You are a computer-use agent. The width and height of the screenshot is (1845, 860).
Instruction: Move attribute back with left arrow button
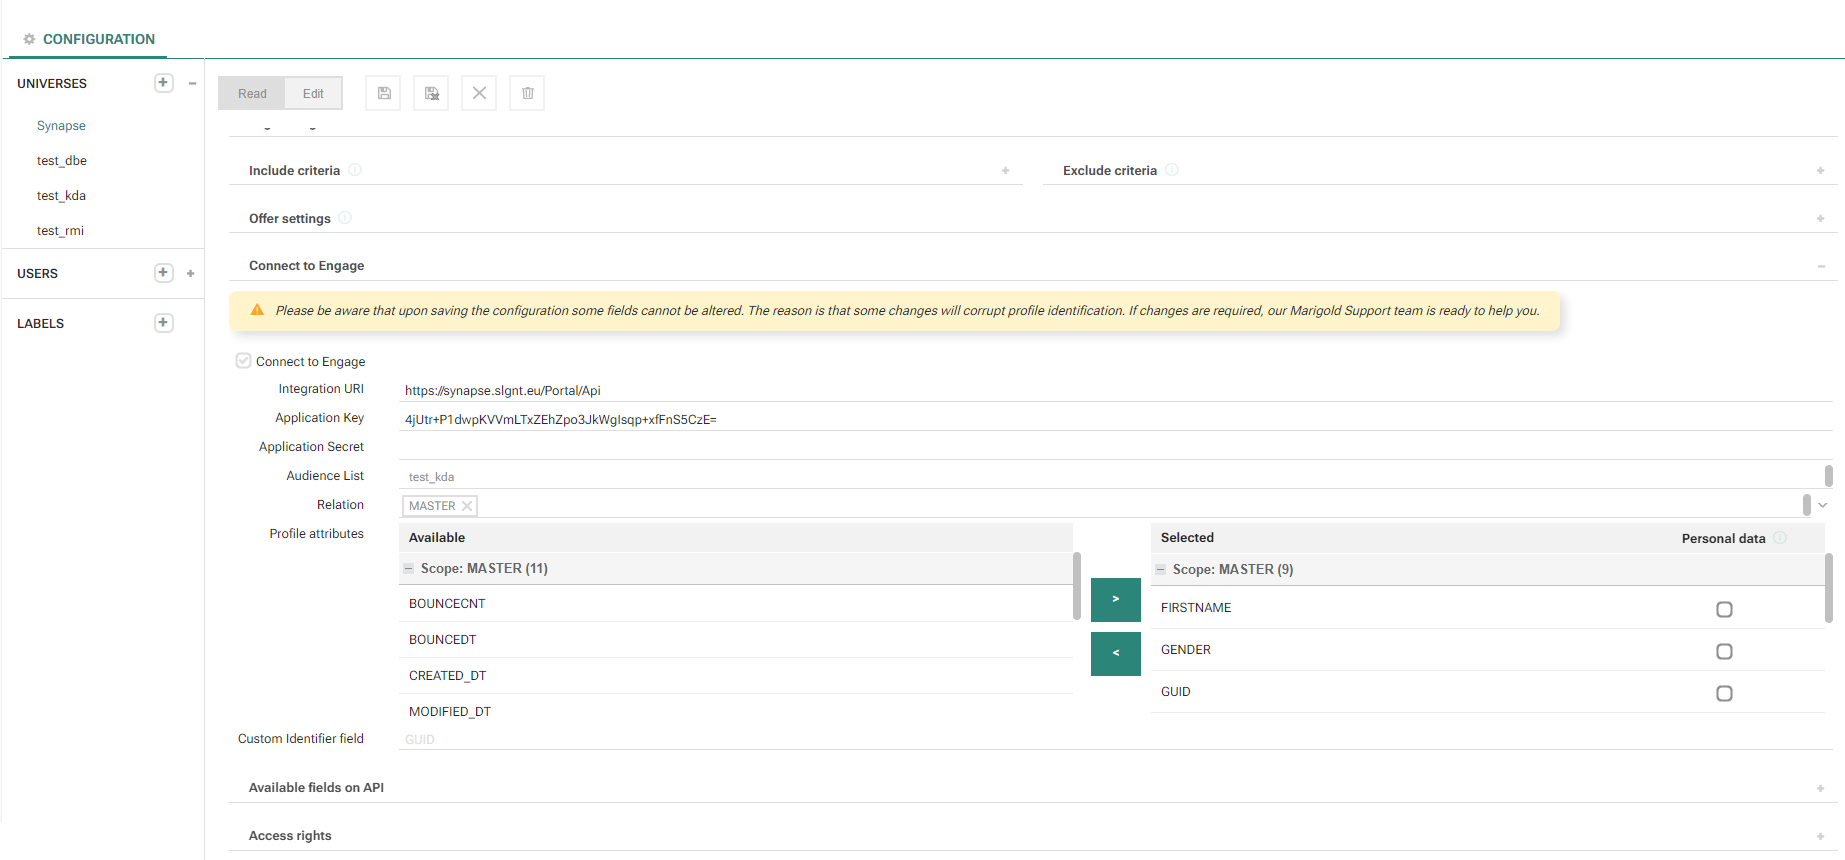click(1115, 653)
